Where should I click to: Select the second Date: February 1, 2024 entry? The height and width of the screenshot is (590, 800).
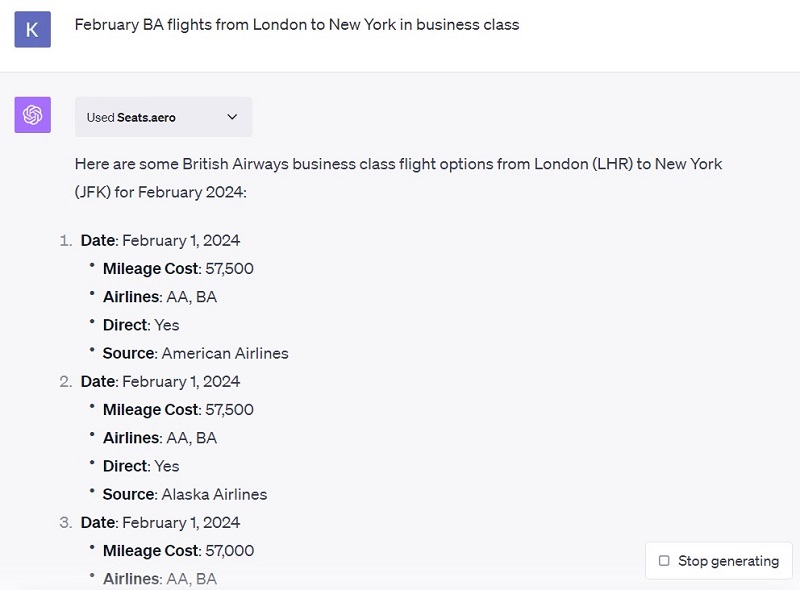point(160,381)
